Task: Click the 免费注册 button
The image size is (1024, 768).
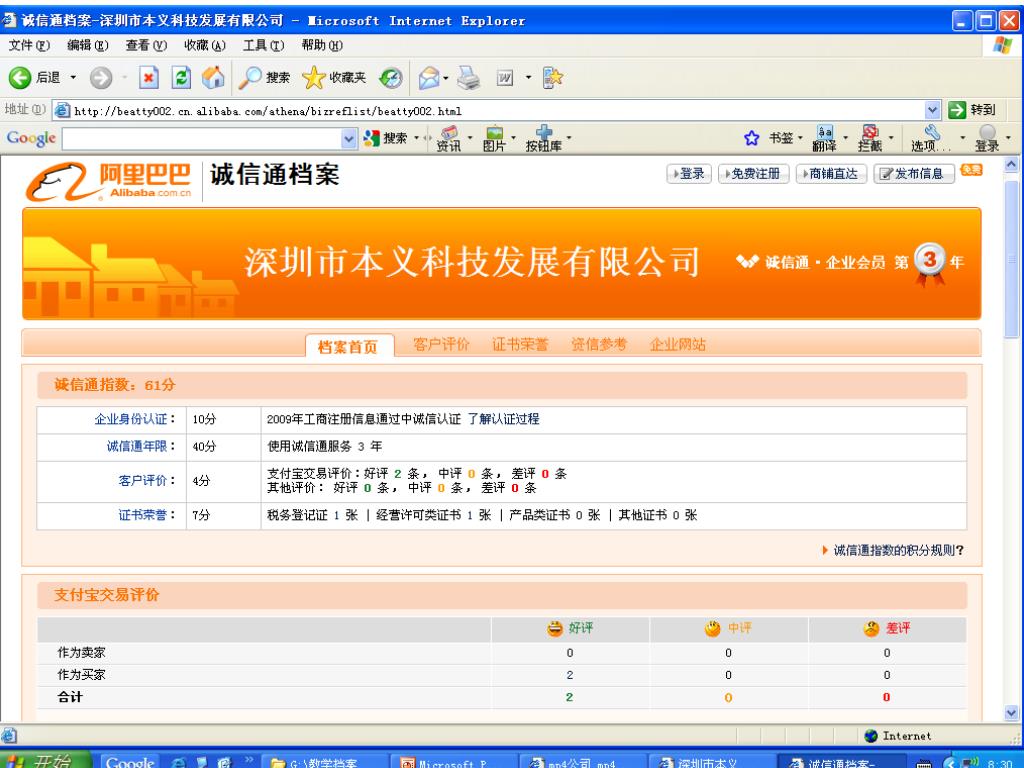Action: (754, 174)
